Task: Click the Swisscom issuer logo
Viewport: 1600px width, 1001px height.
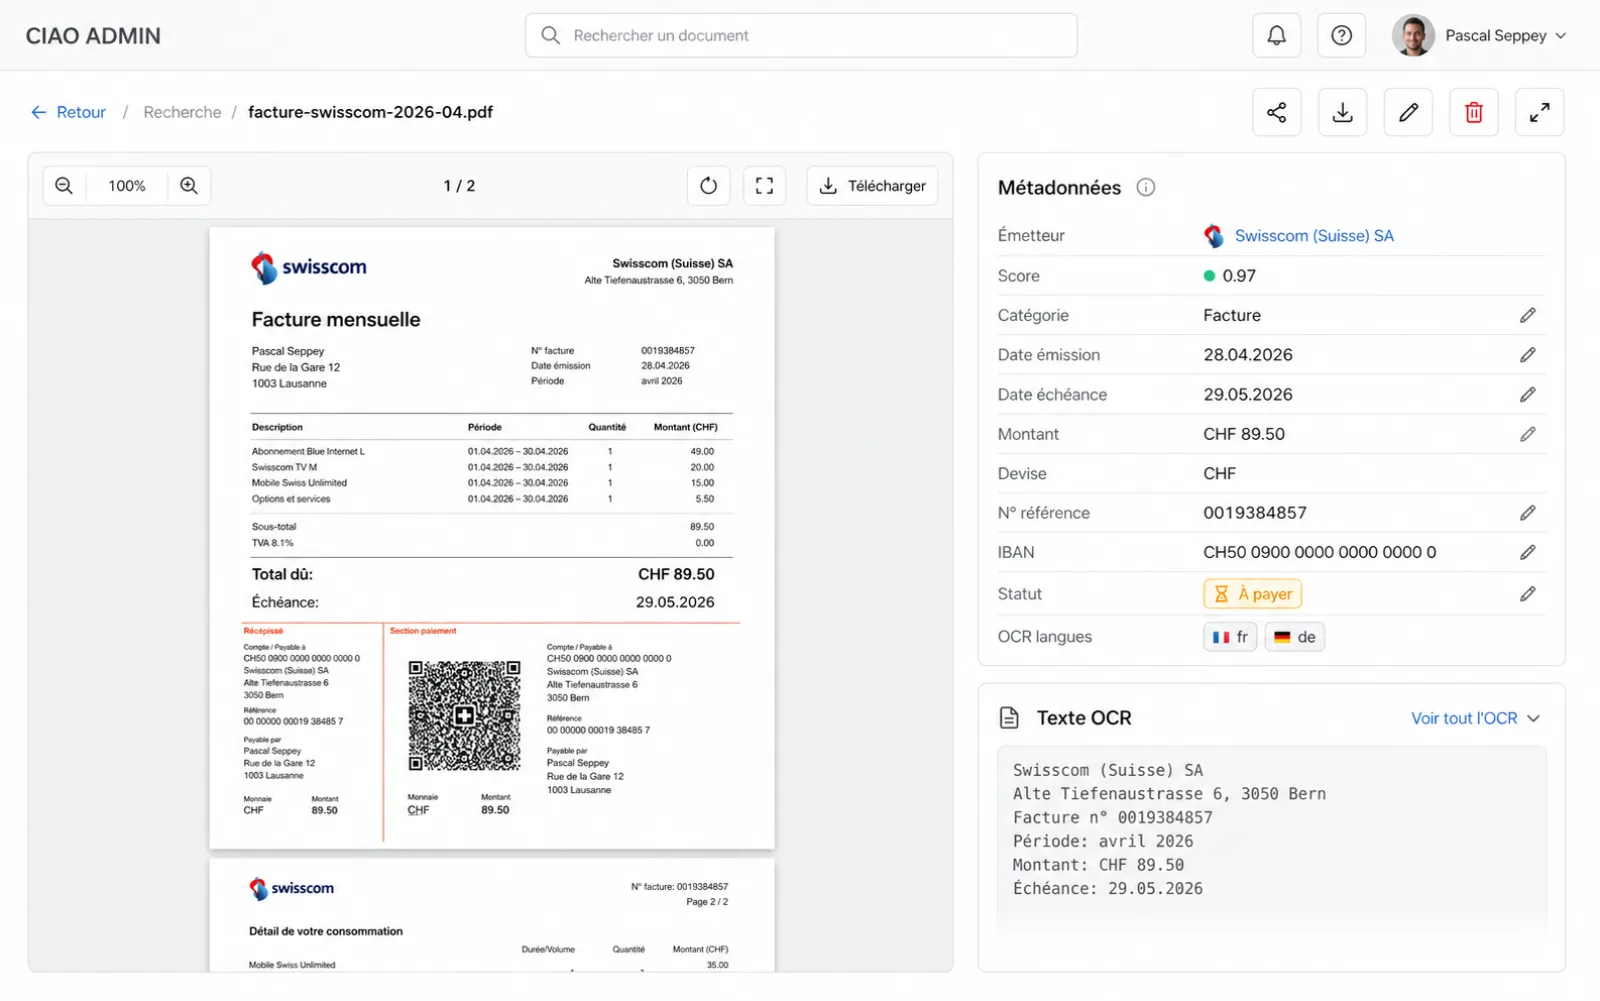Action: (1214, 236)
